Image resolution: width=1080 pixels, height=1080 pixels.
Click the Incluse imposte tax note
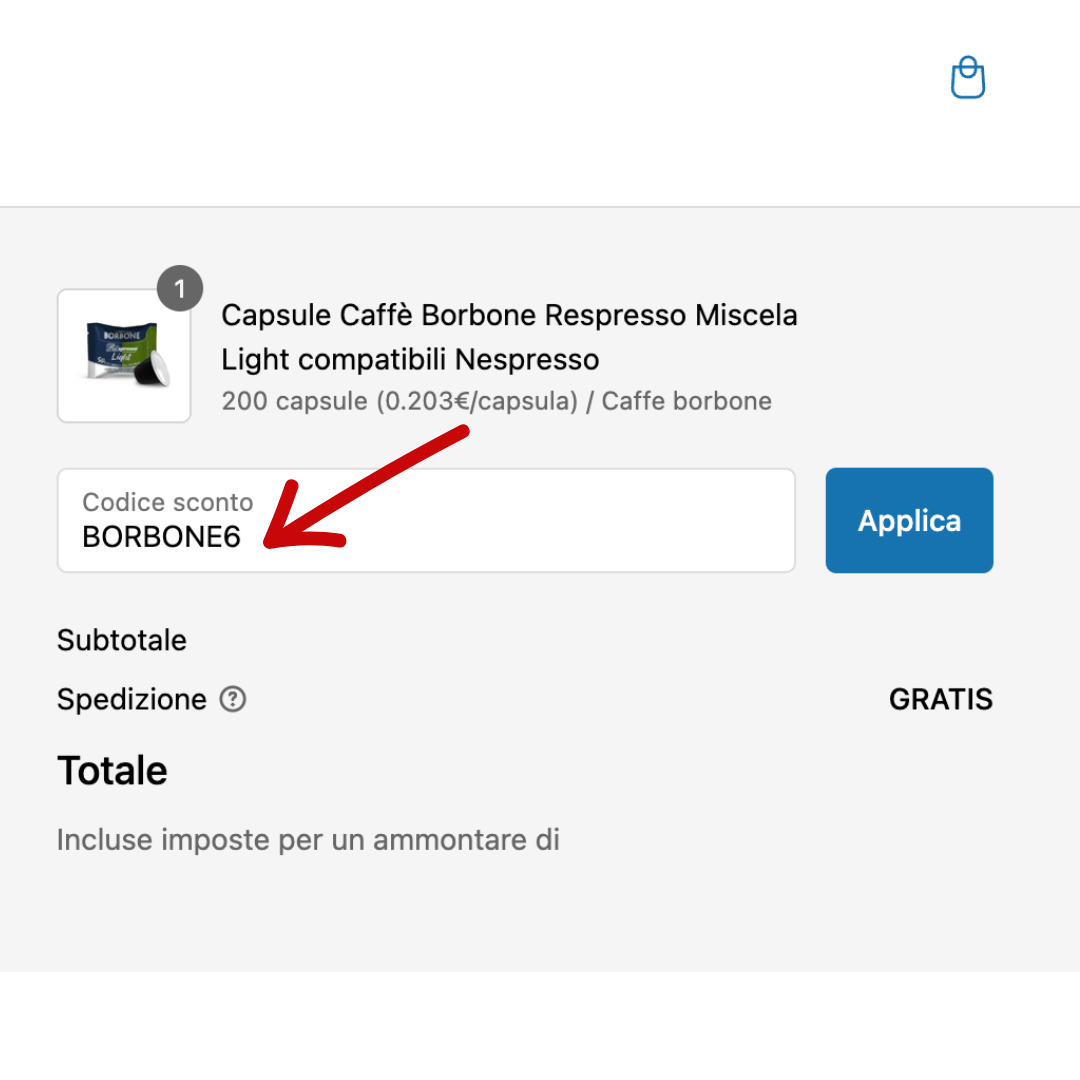pos(308,840)
